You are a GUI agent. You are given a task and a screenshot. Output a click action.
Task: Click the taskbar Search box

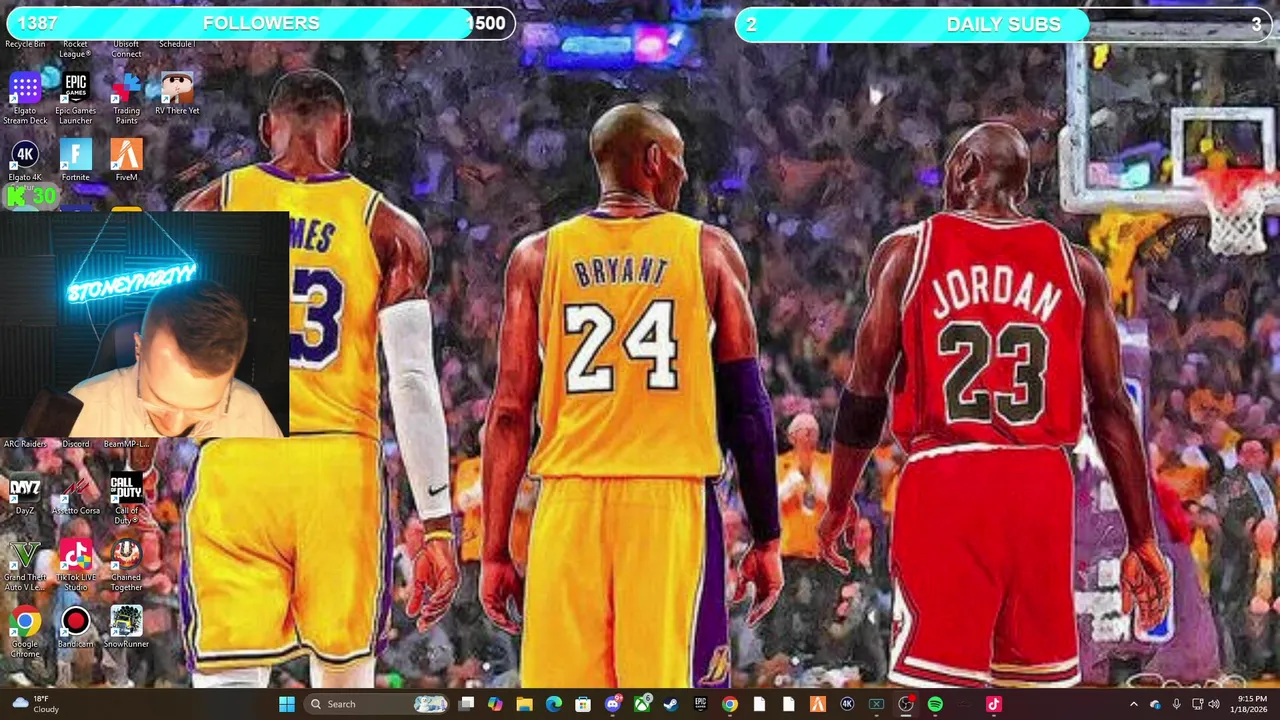(x=378, y=704)
